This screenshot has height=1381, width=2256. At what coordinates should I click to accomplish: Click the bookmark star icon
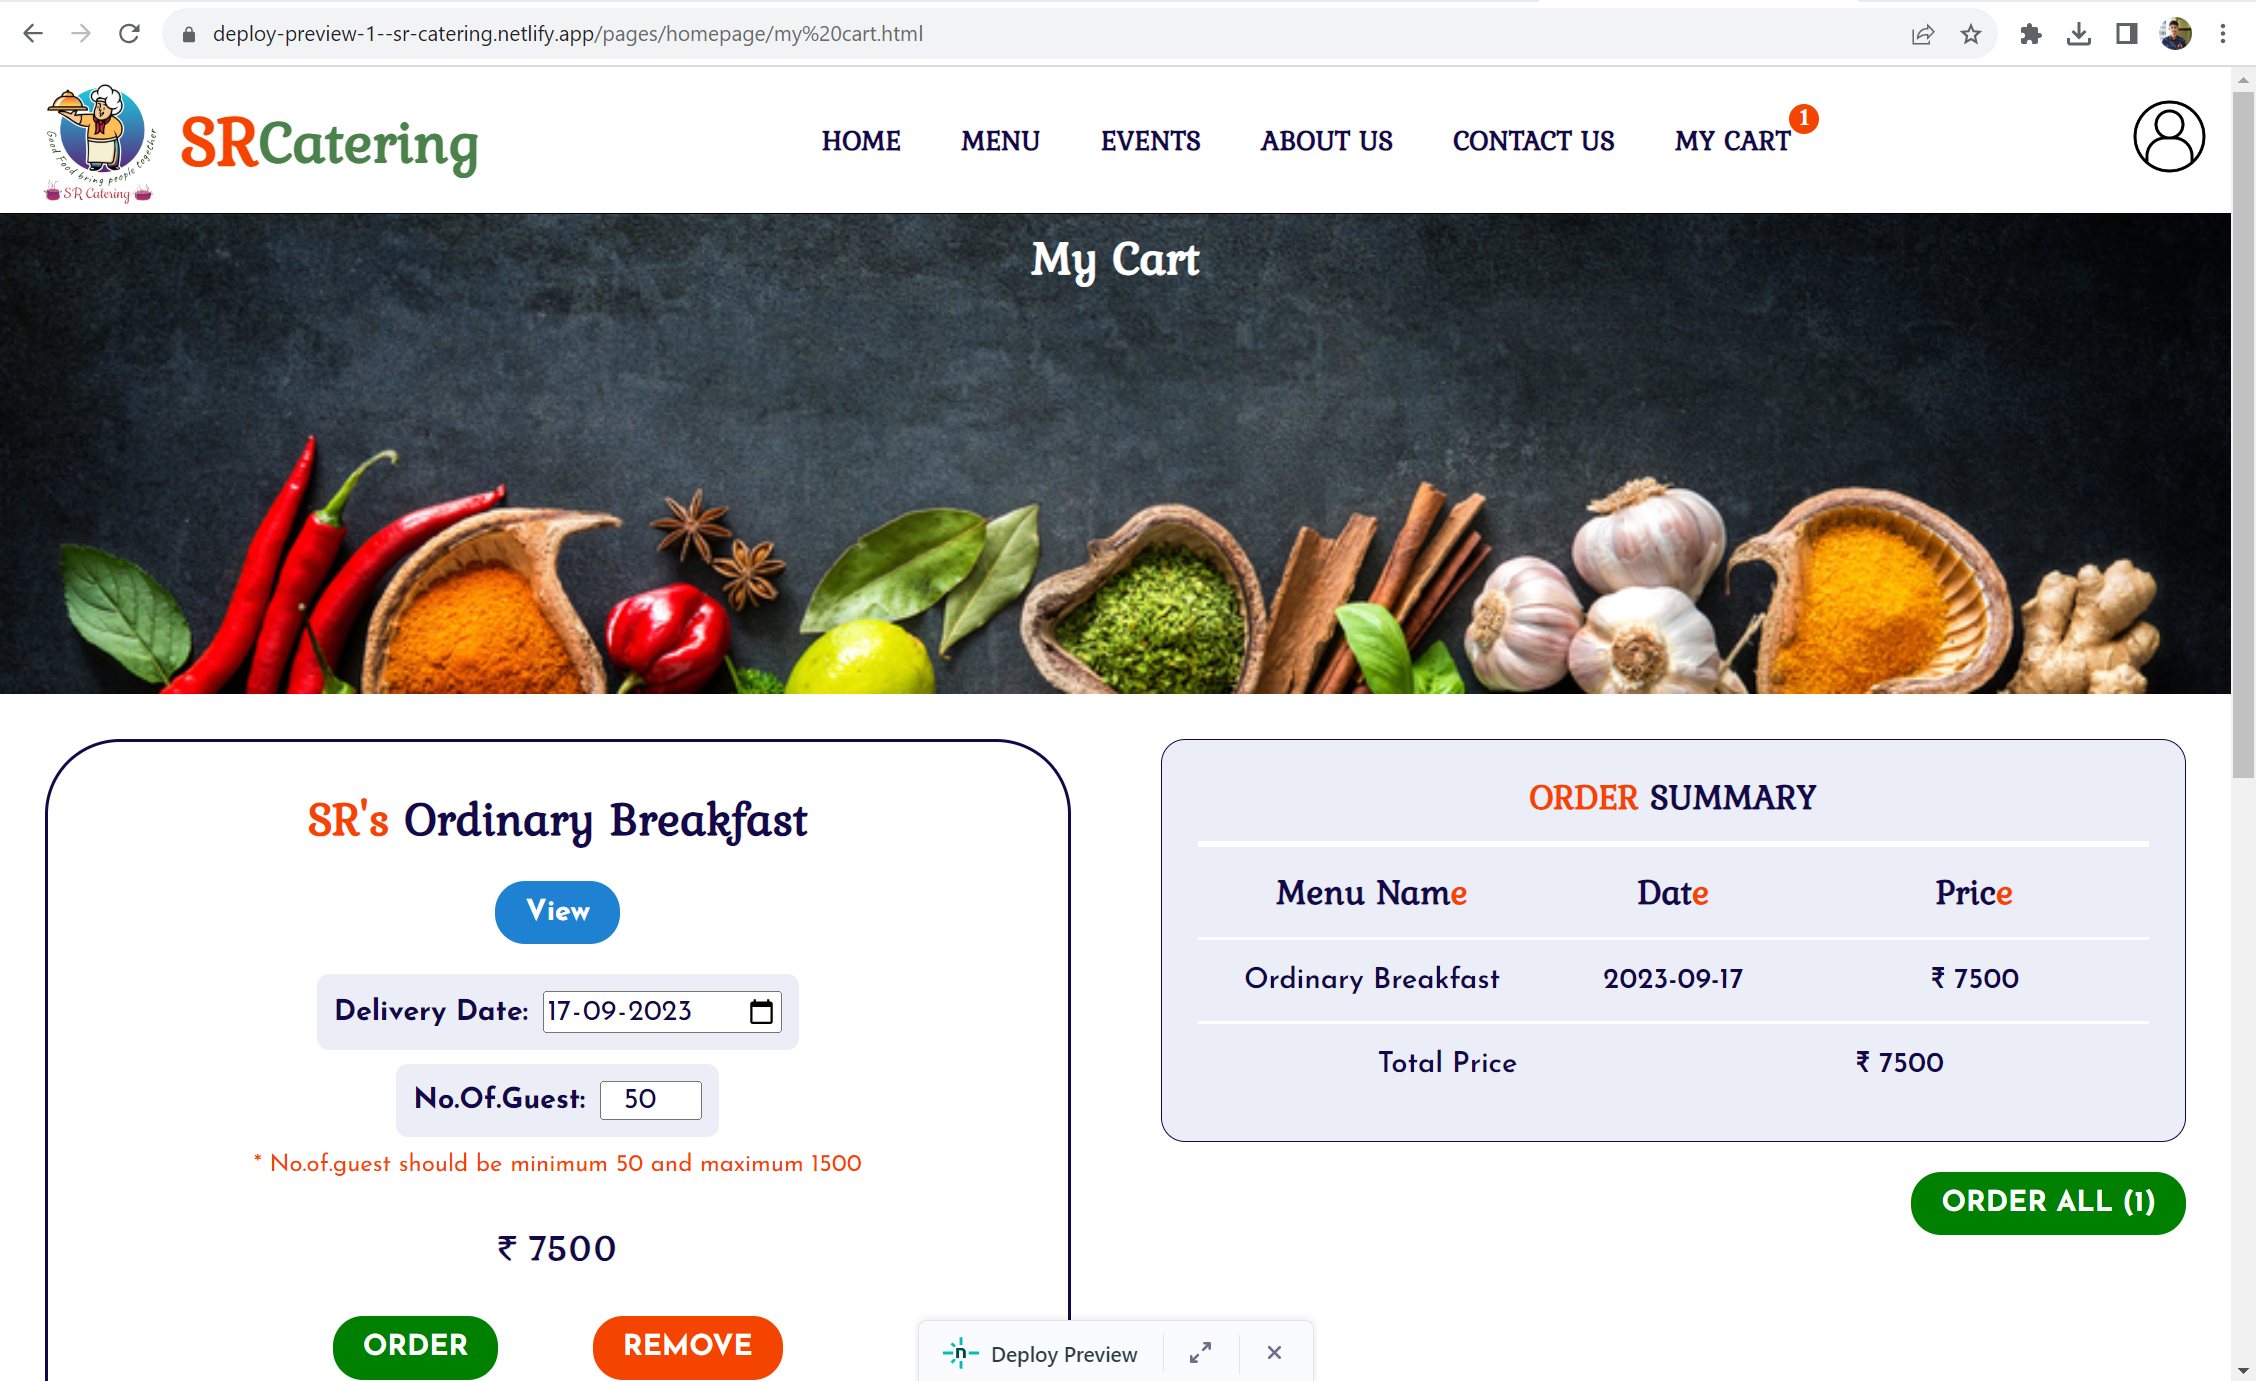coord(1971,35)
